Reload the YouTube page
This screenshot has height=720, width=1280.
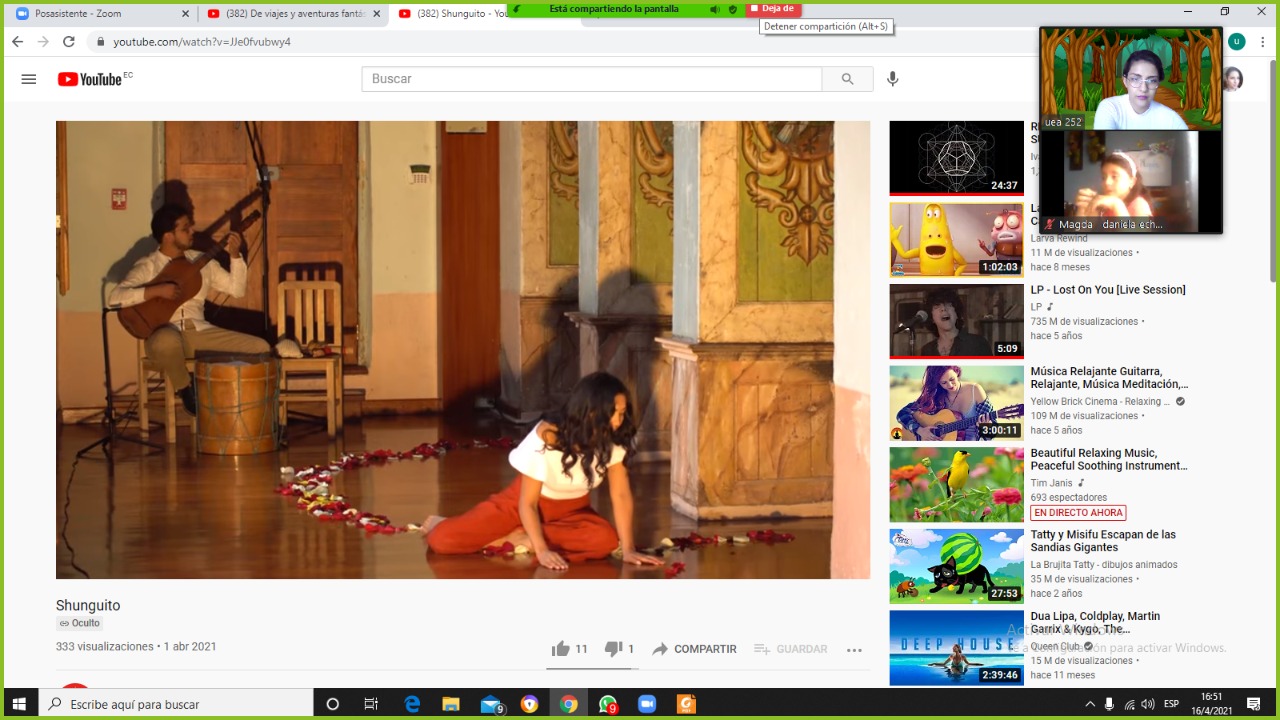pyautogui.click(x=69, y=42)
